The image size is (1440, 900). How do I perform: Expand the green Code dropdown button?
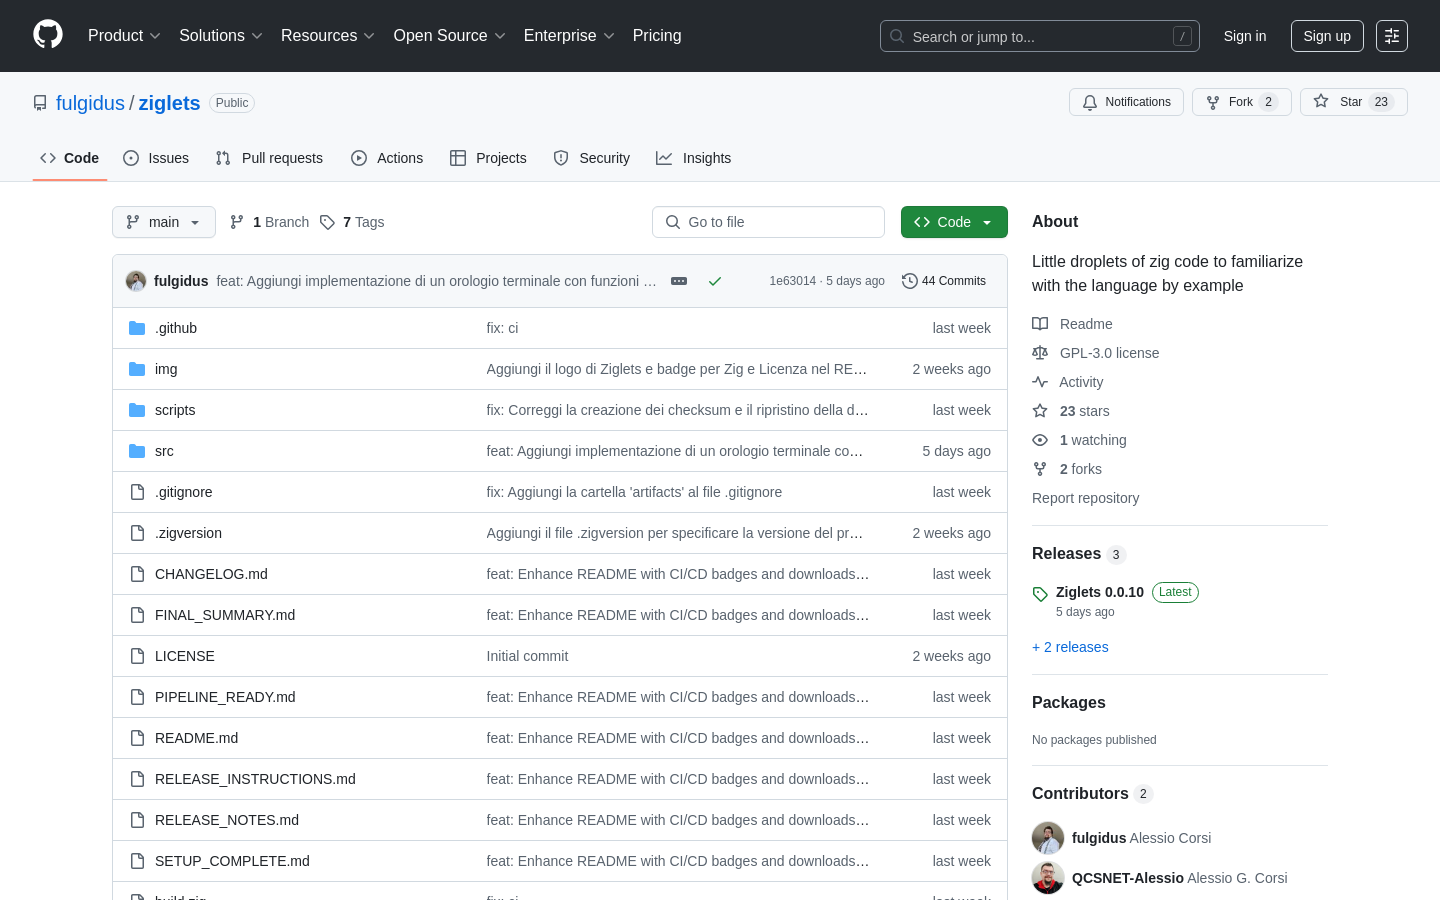(954, 222)
